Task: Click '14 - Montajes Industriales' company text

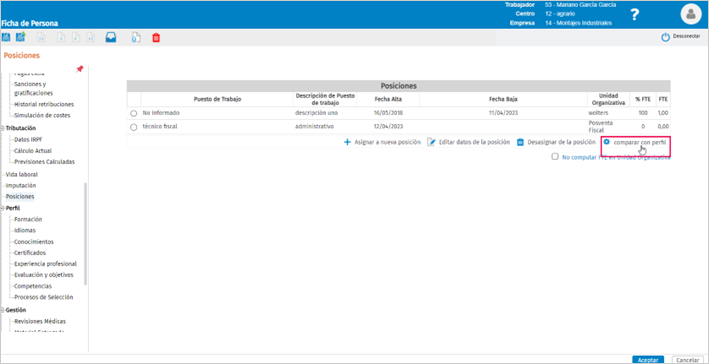Action: click(x=578, y=23)
